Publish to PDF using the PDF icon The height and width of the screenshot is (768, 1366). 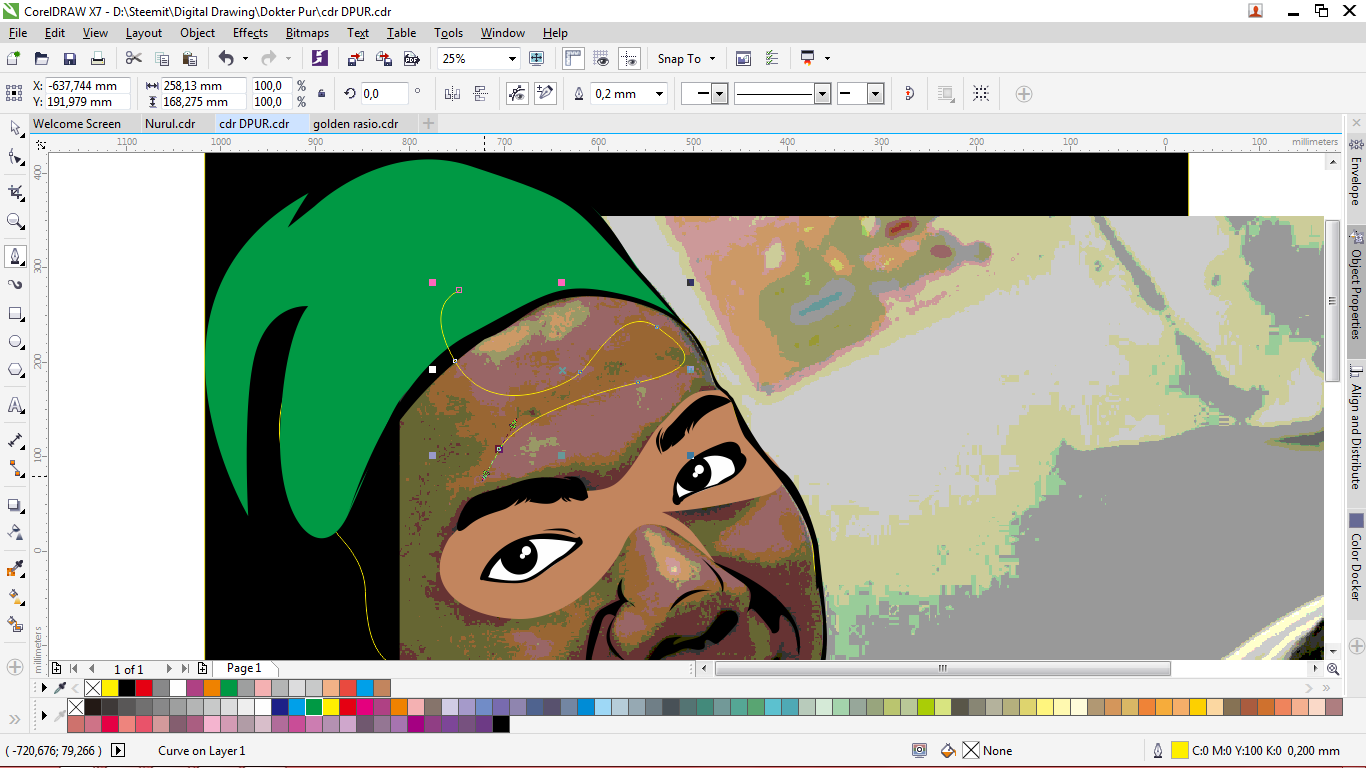pos(411,59)
